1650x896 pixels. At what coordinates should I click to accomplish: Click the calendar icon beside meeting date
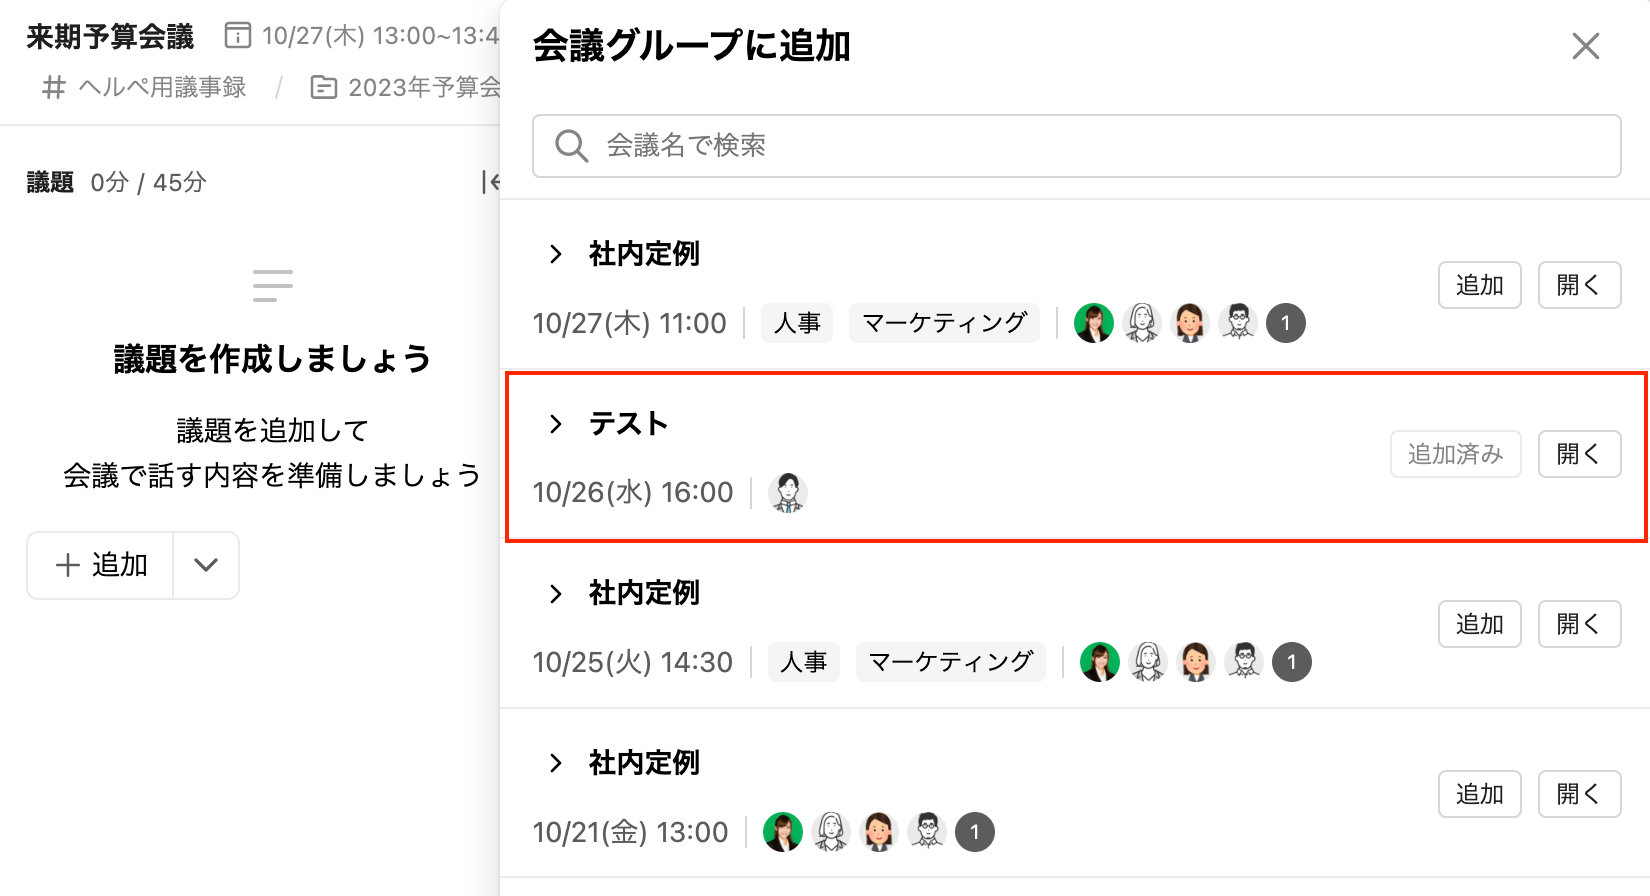tap(238, 36)
